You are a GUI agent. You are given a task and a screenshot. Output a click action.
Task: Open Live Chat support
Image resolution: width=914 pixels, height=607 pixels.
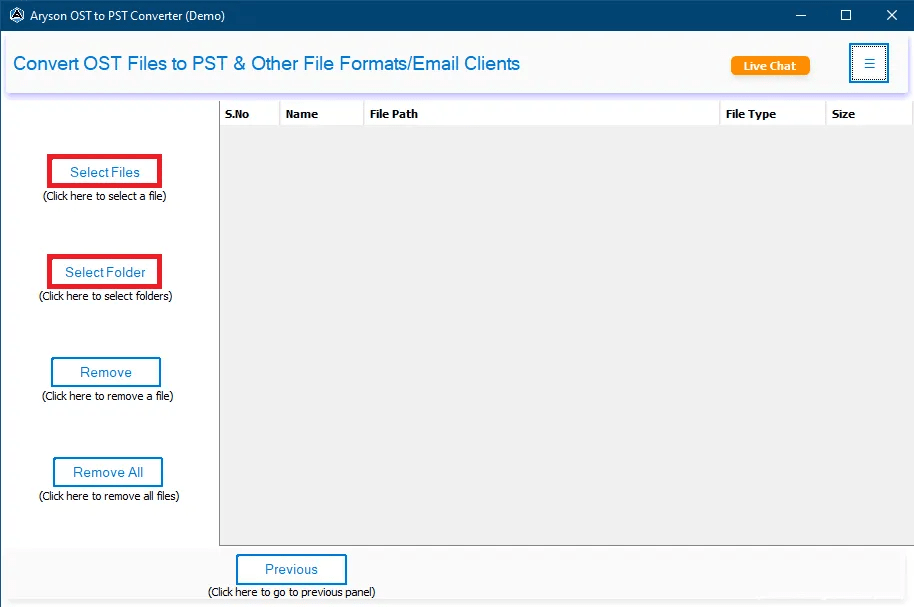pos(770,65)
